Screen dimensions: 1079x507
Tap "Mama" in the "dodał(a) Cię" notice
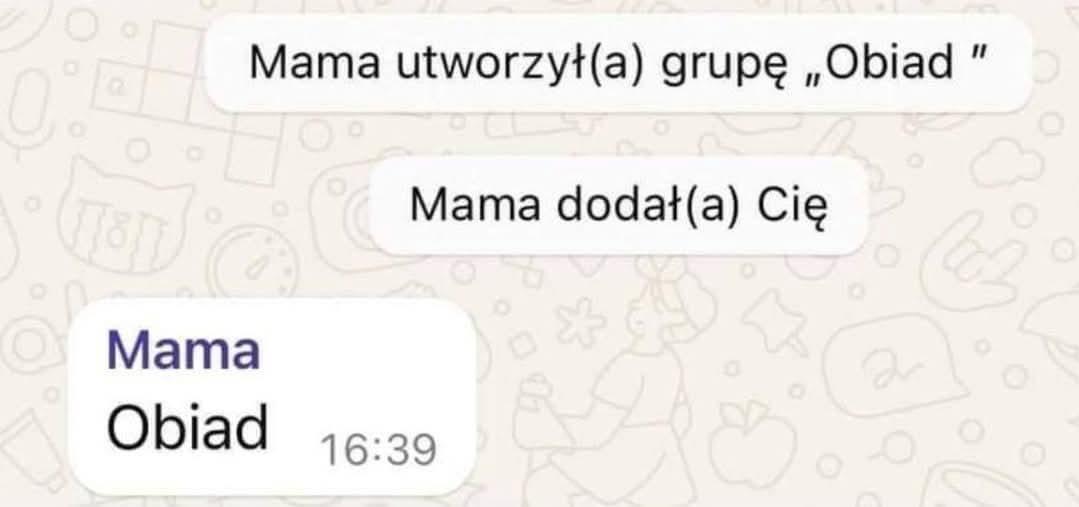click(x=475, y=206)
